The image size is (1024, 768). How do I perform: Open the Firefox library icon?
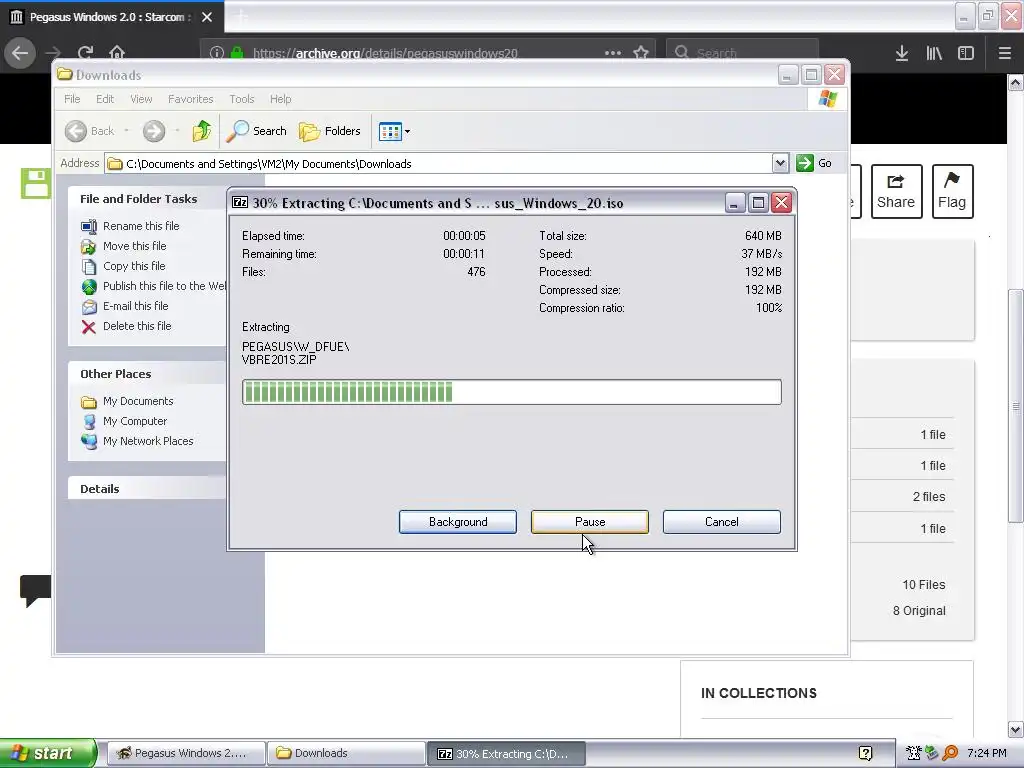click(x=934, y=53)
